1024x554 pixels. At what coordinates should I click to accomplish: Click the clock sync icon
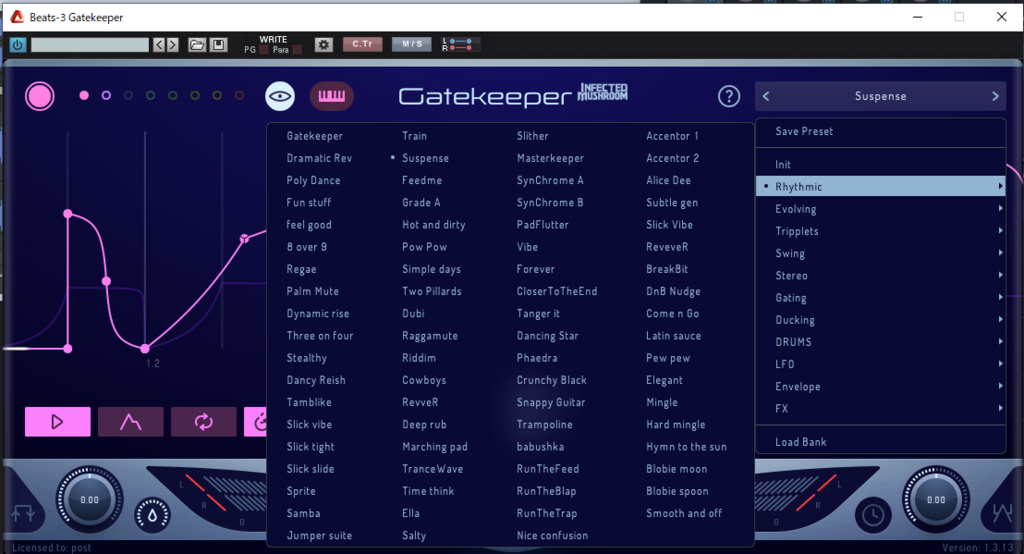point(873,515)
